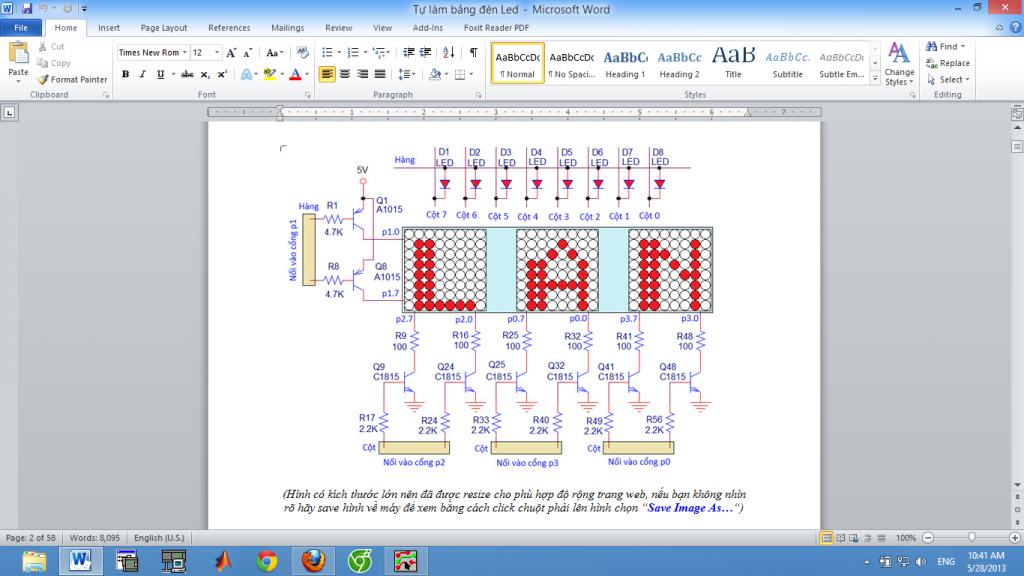
Task: Grow the font size
Action: pyautogui.click(x=231, y=53)
